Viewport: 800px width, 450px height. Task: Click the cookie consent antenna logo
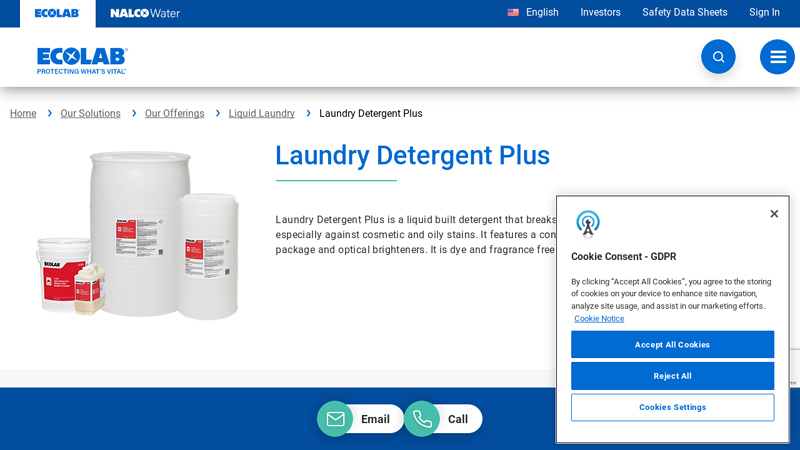tap(588, 223)
